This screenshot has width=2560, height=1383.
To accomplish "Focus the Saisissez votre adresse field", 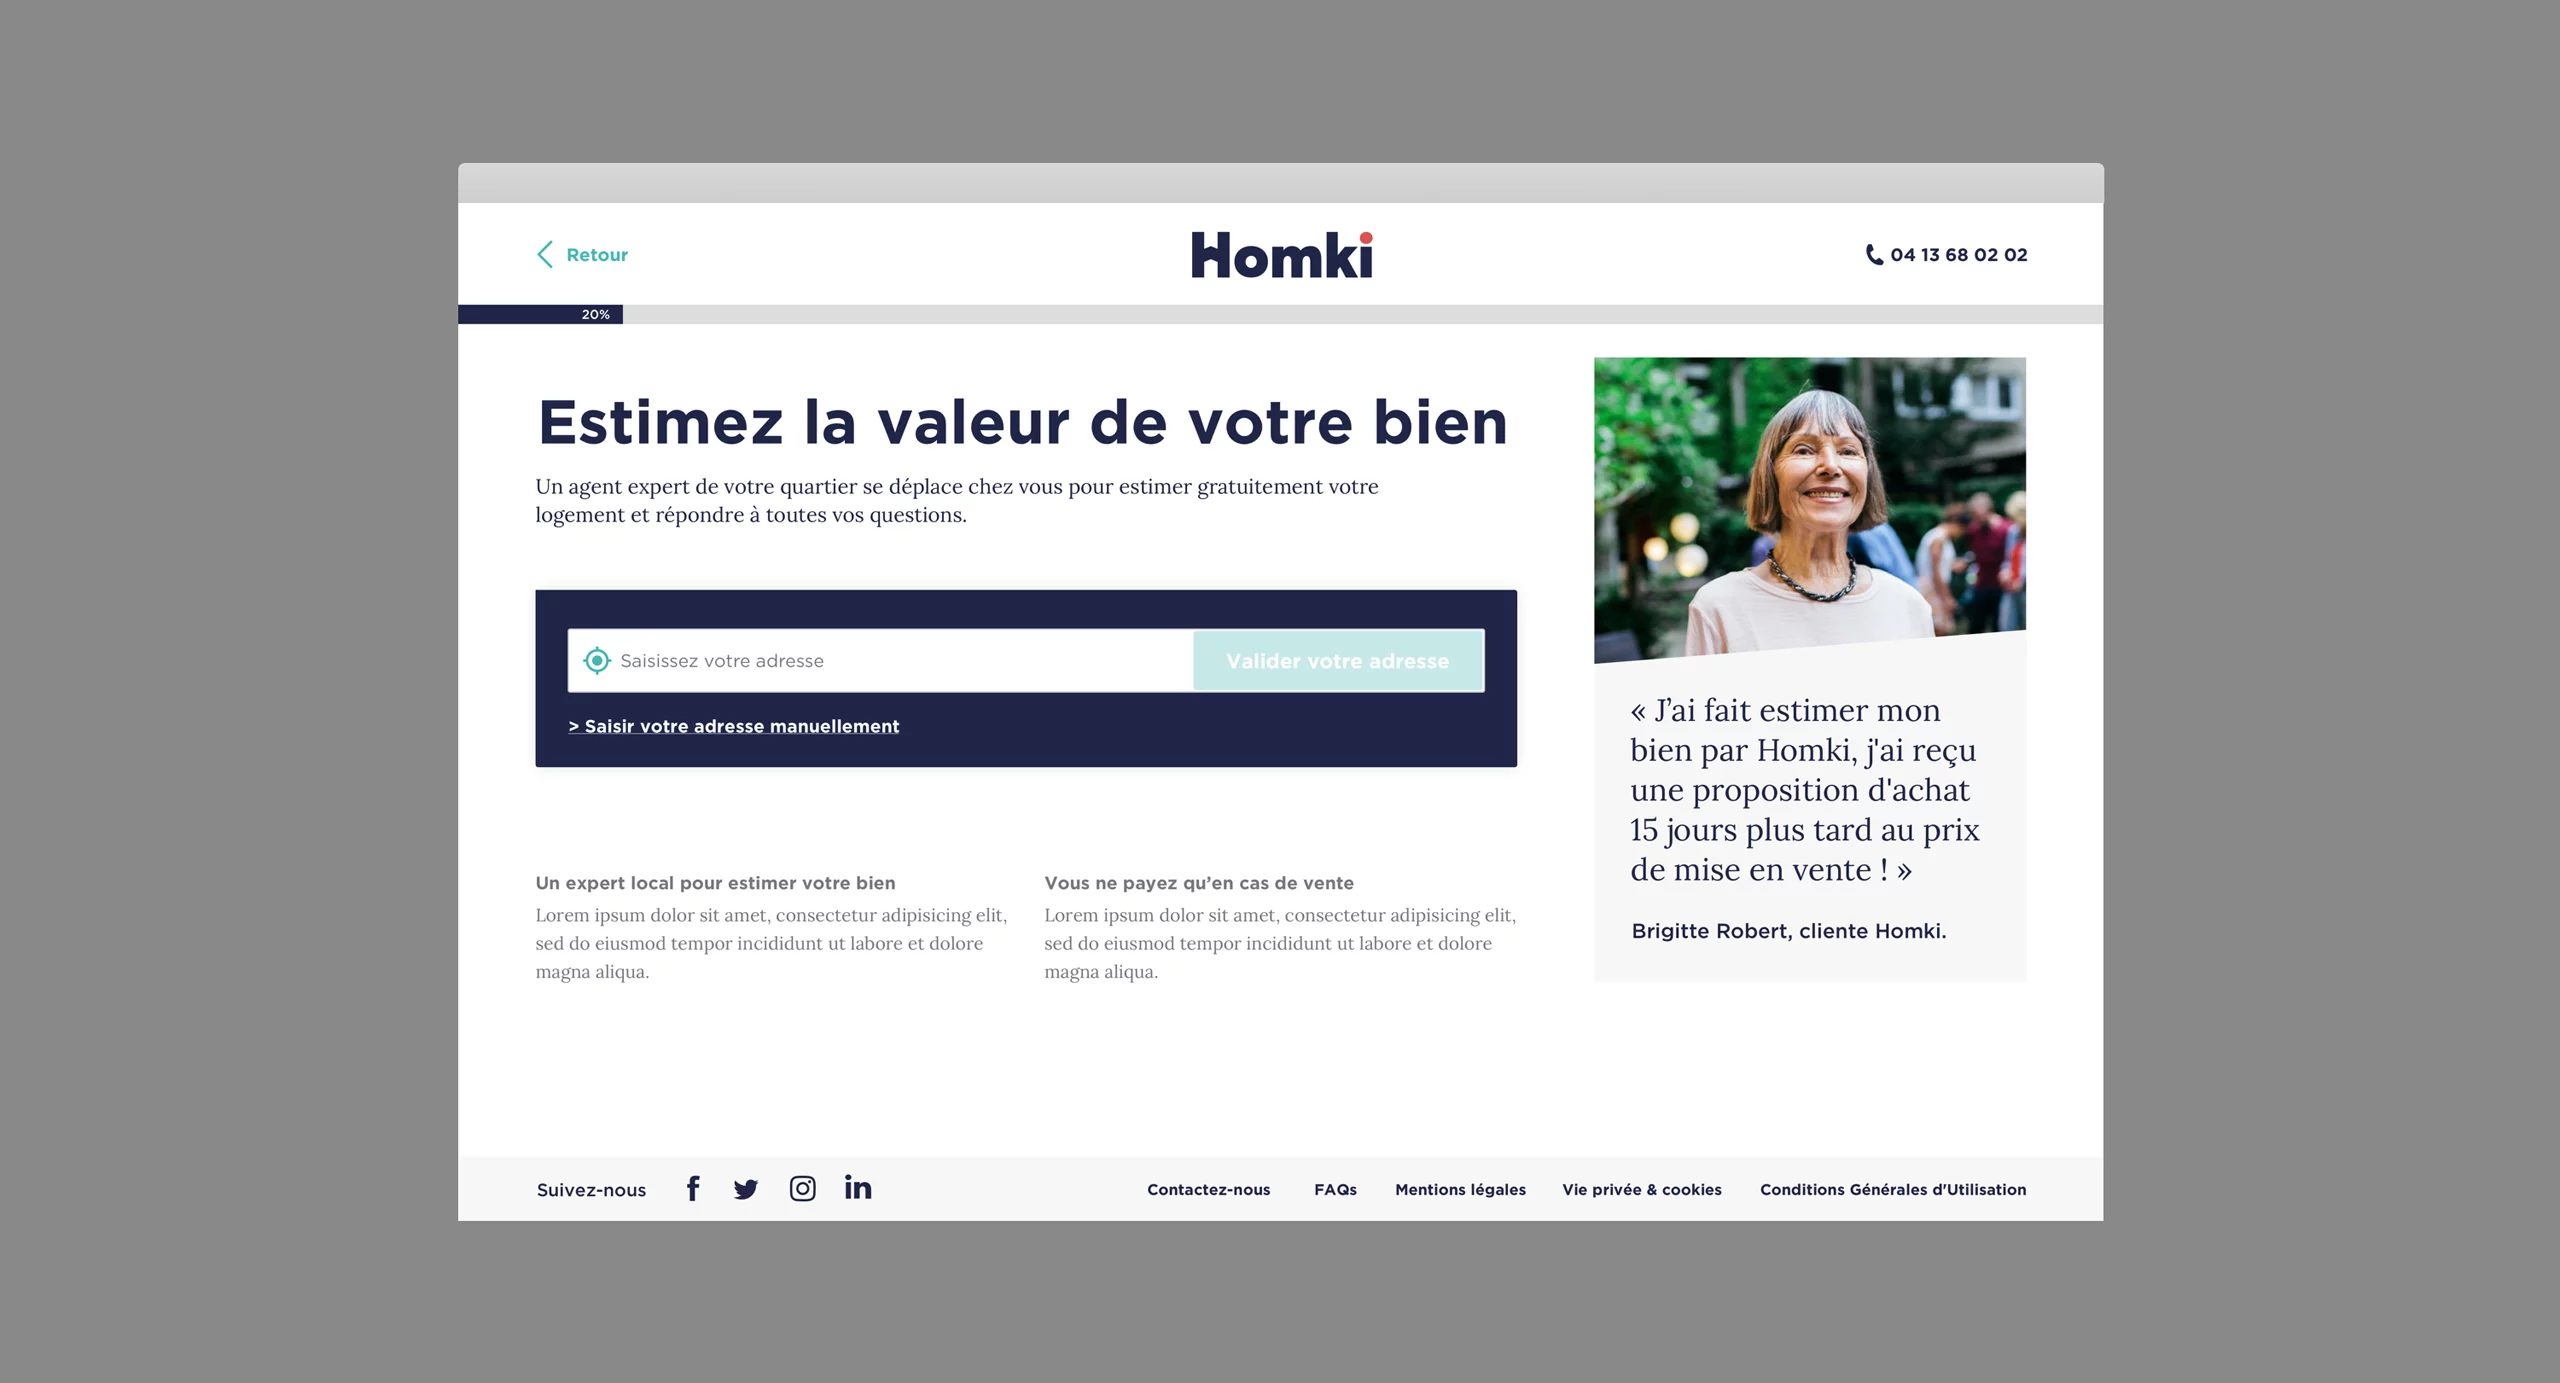I will tap(880, 660).
